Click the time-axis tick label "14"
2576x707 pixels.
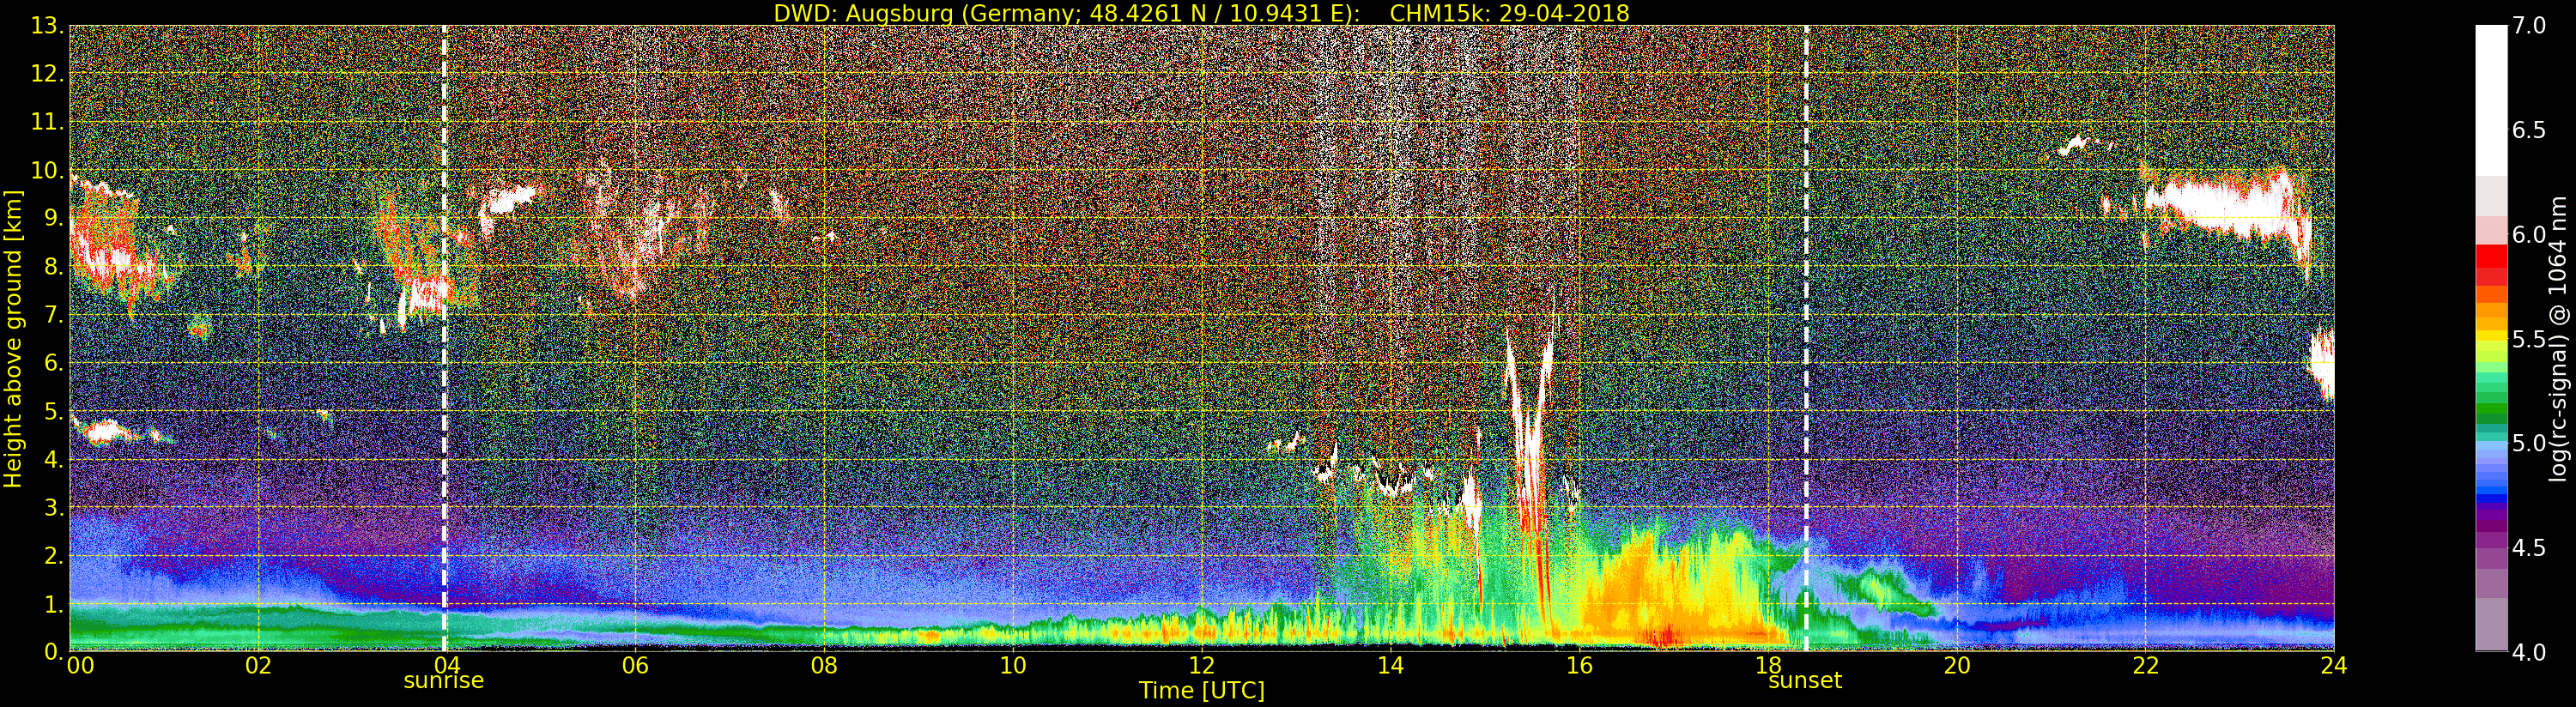coord(1390,665)
